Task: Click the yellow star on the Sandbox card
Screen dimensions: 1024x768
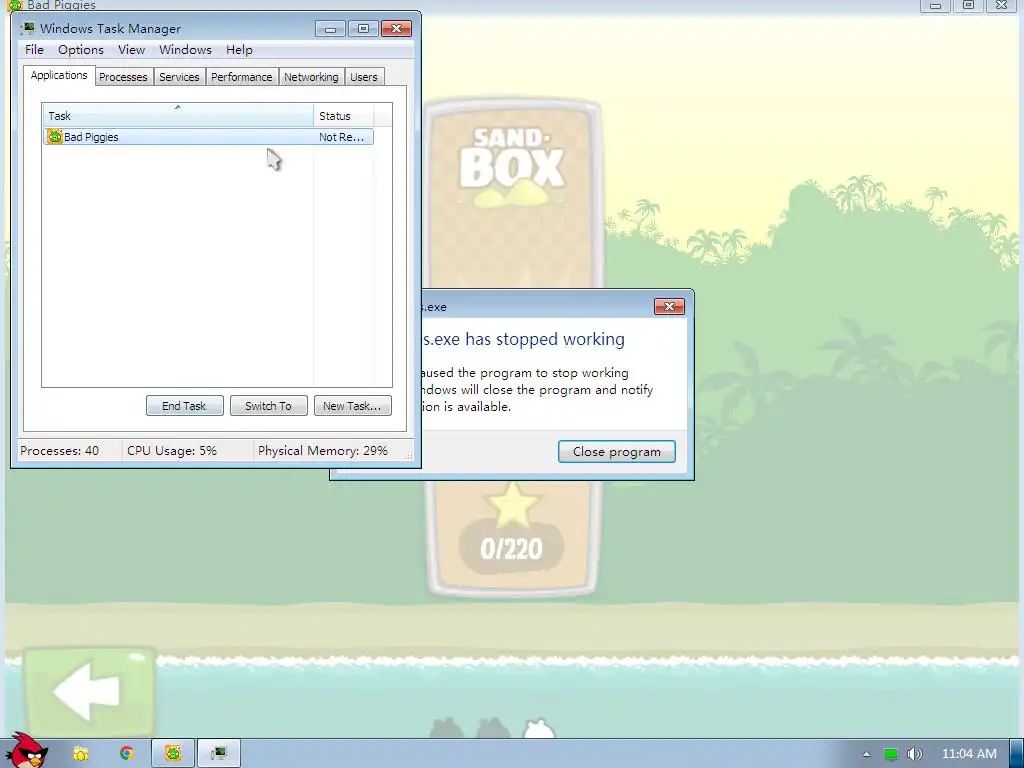Action: (x=513, y=505)
